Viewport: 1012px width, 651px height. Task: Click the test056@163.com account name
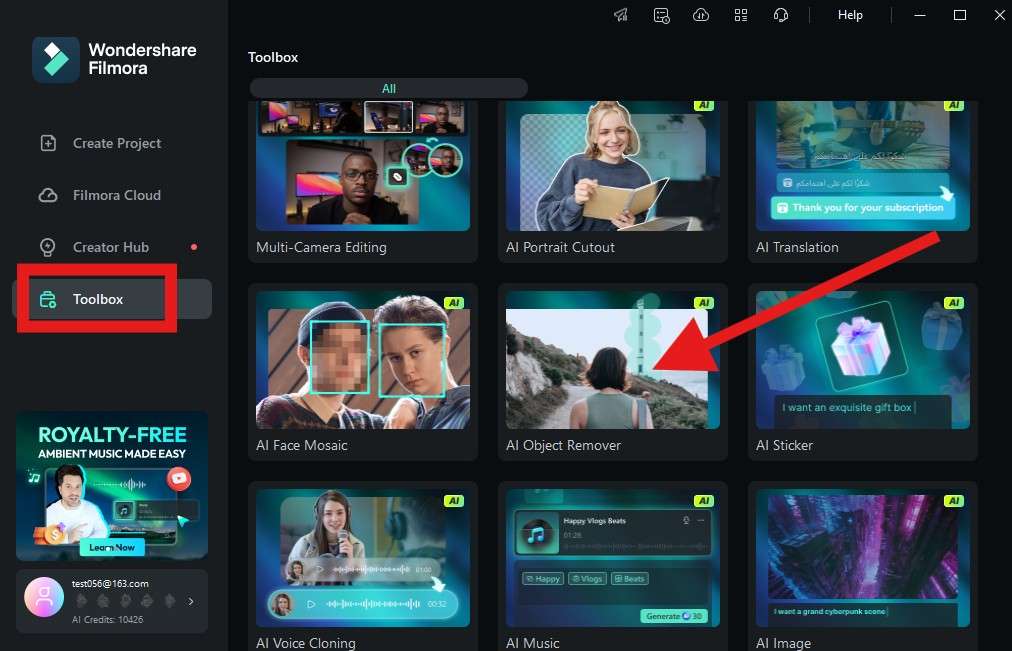[110, 583]
